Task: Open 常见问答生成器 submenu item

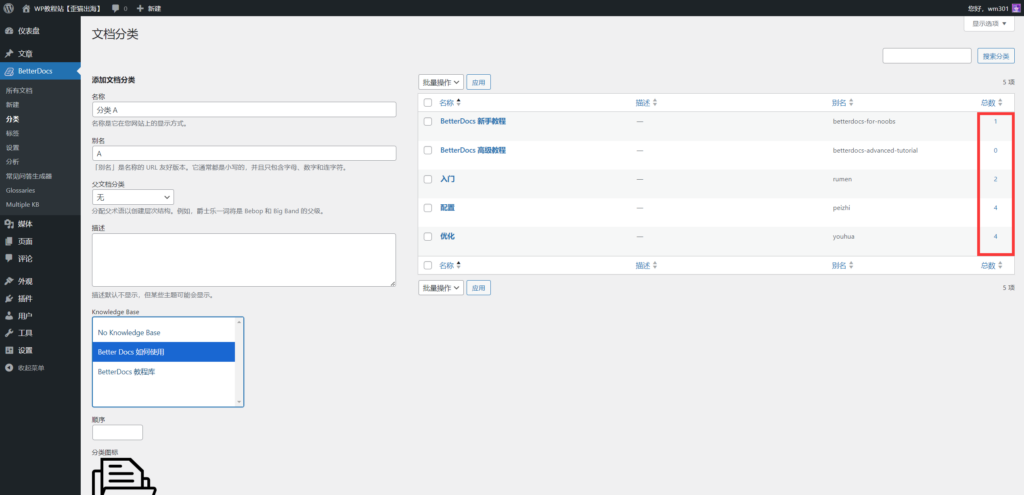Action: [29, 176]
